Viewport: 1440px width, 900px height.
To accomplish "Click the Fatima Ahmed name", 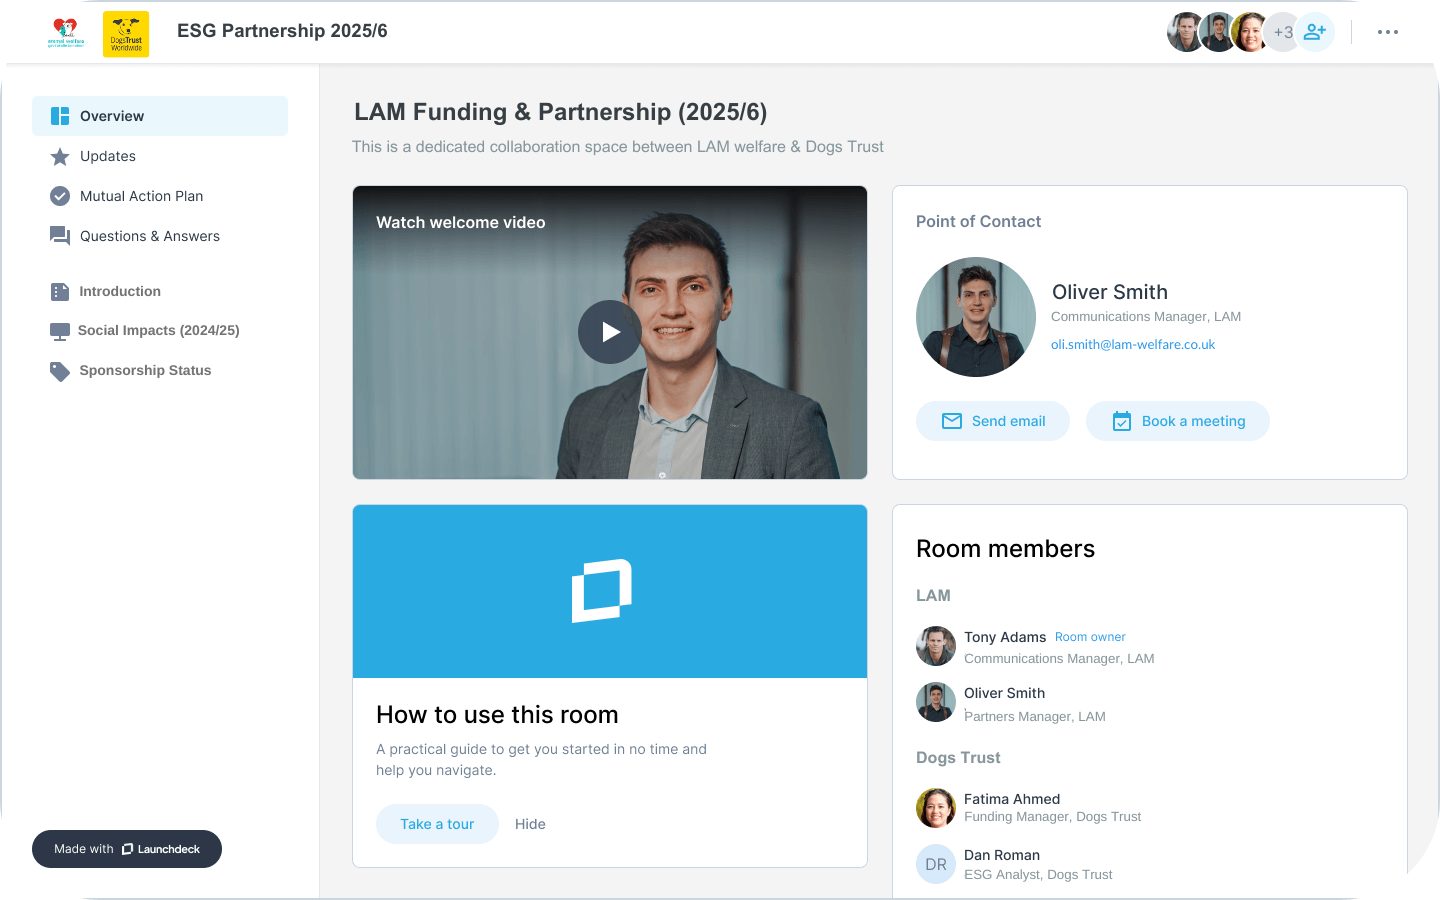I will pos(1012,799).
